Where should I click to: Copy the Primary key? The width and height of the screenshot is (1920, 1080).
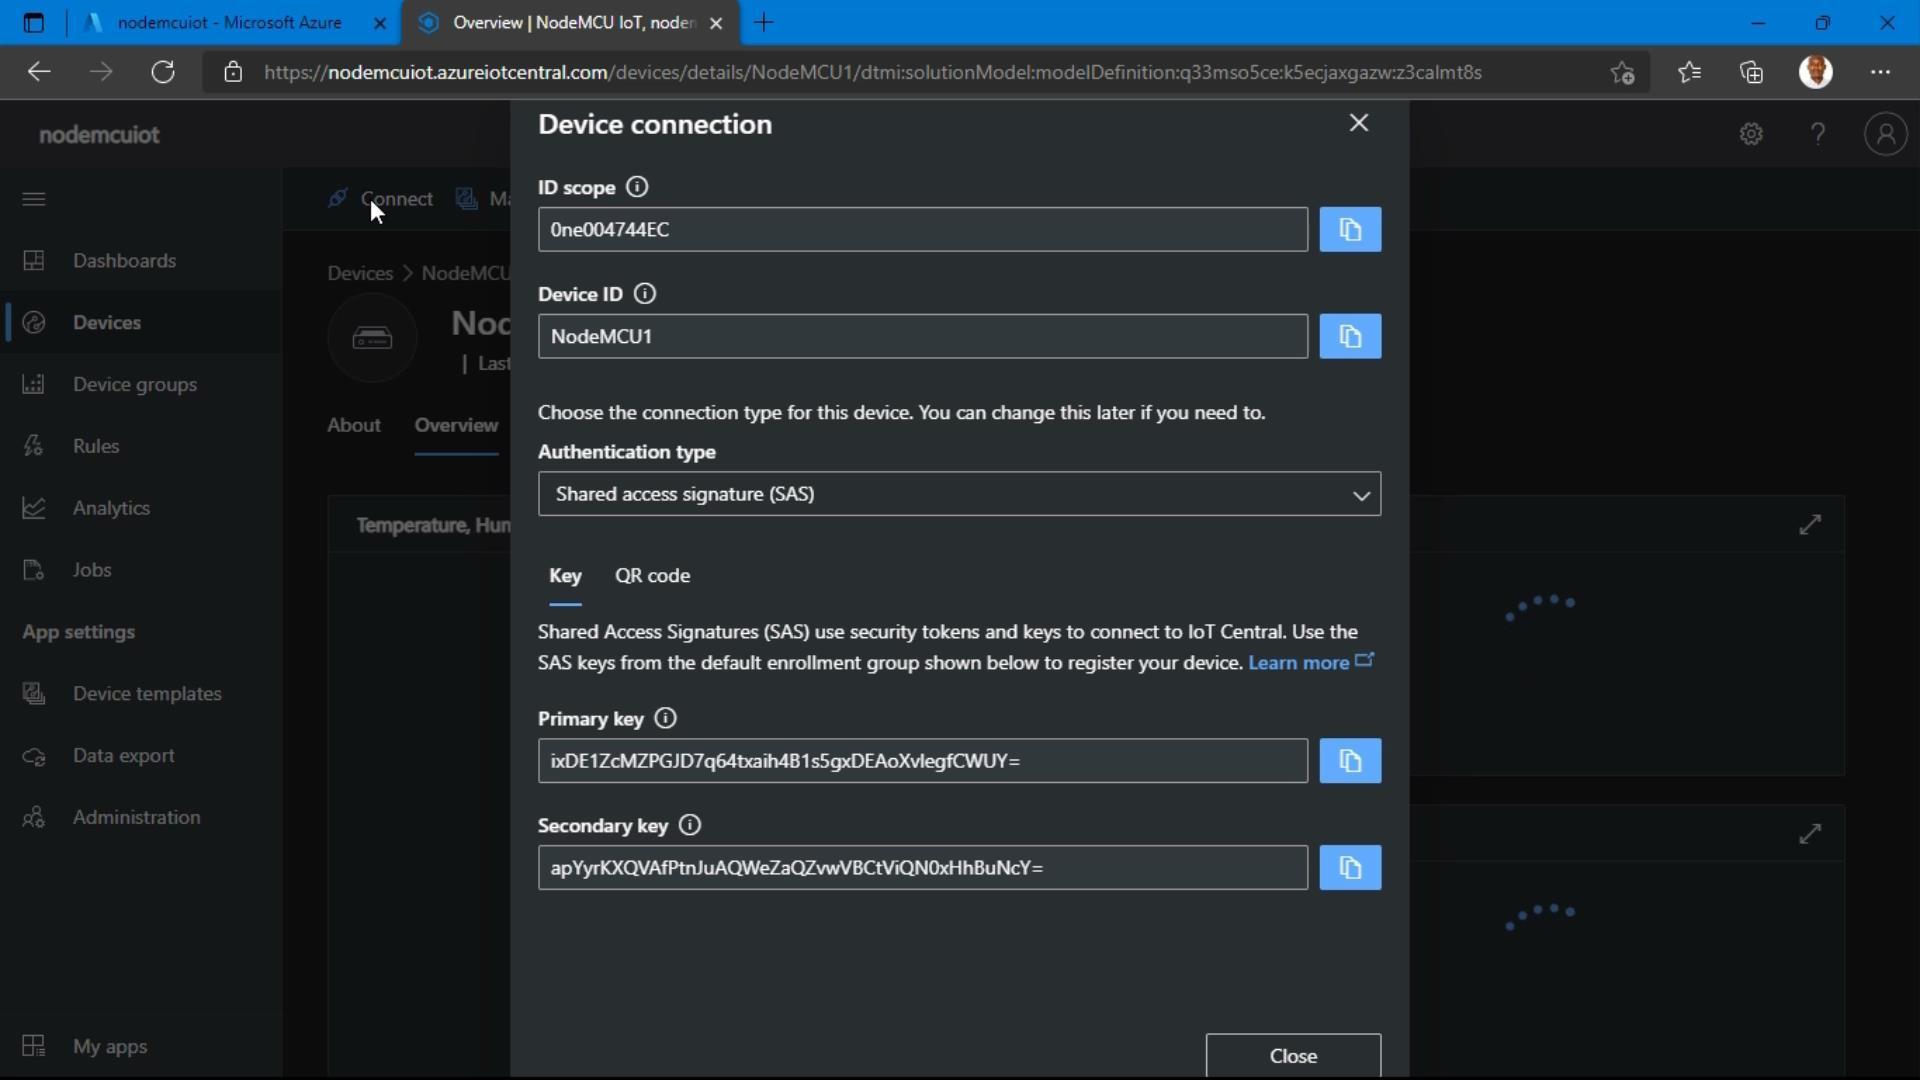(1350, 761)
